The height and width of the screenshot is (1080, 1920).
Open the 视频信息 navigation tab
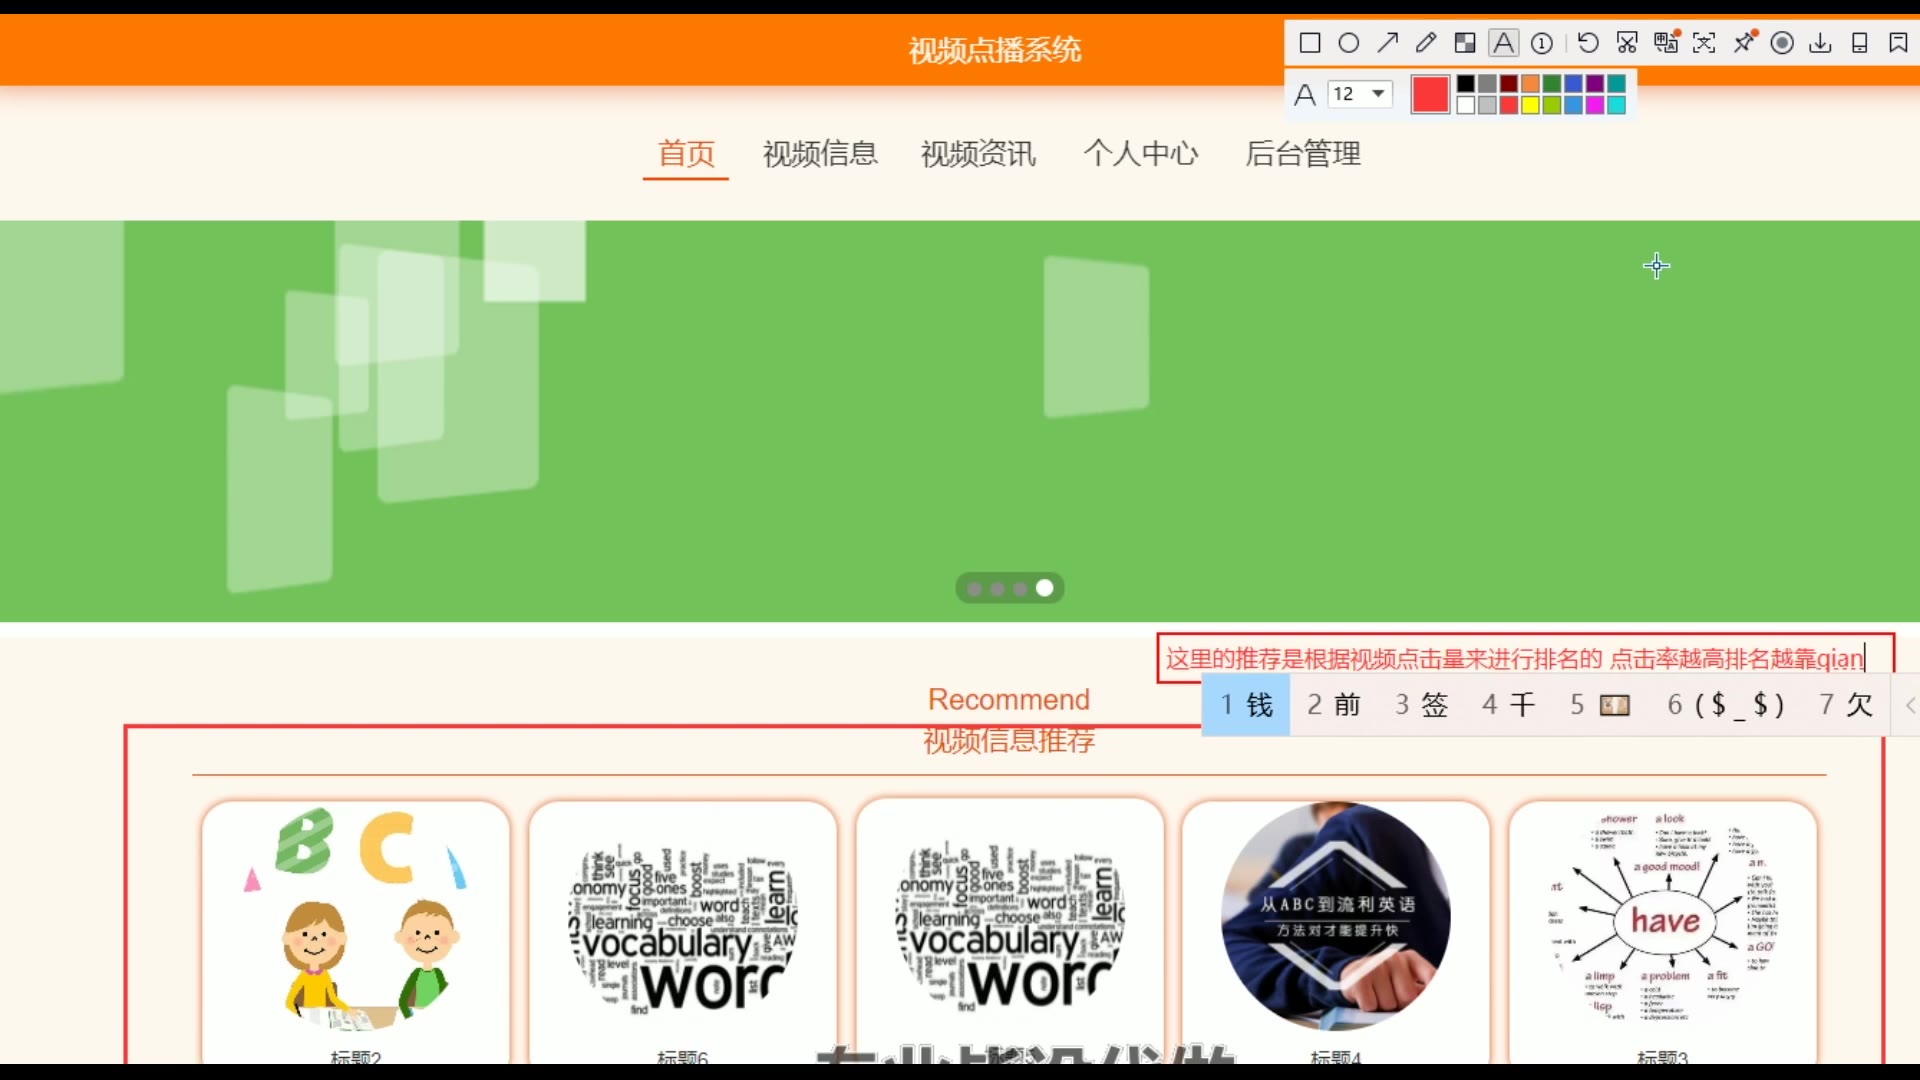(x=820, y=154)
